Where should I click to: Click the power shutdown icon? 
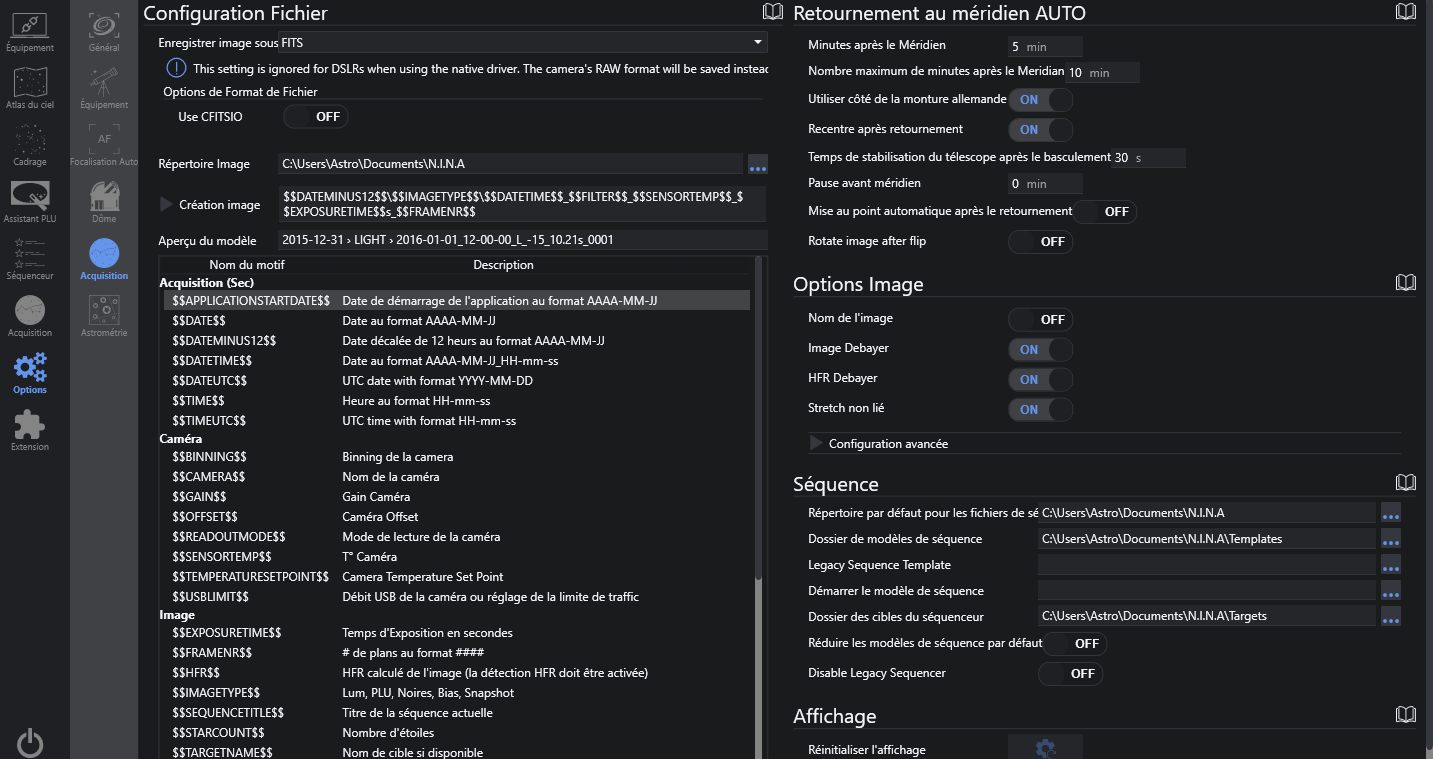pyautogui.click(x=30, y=742)
